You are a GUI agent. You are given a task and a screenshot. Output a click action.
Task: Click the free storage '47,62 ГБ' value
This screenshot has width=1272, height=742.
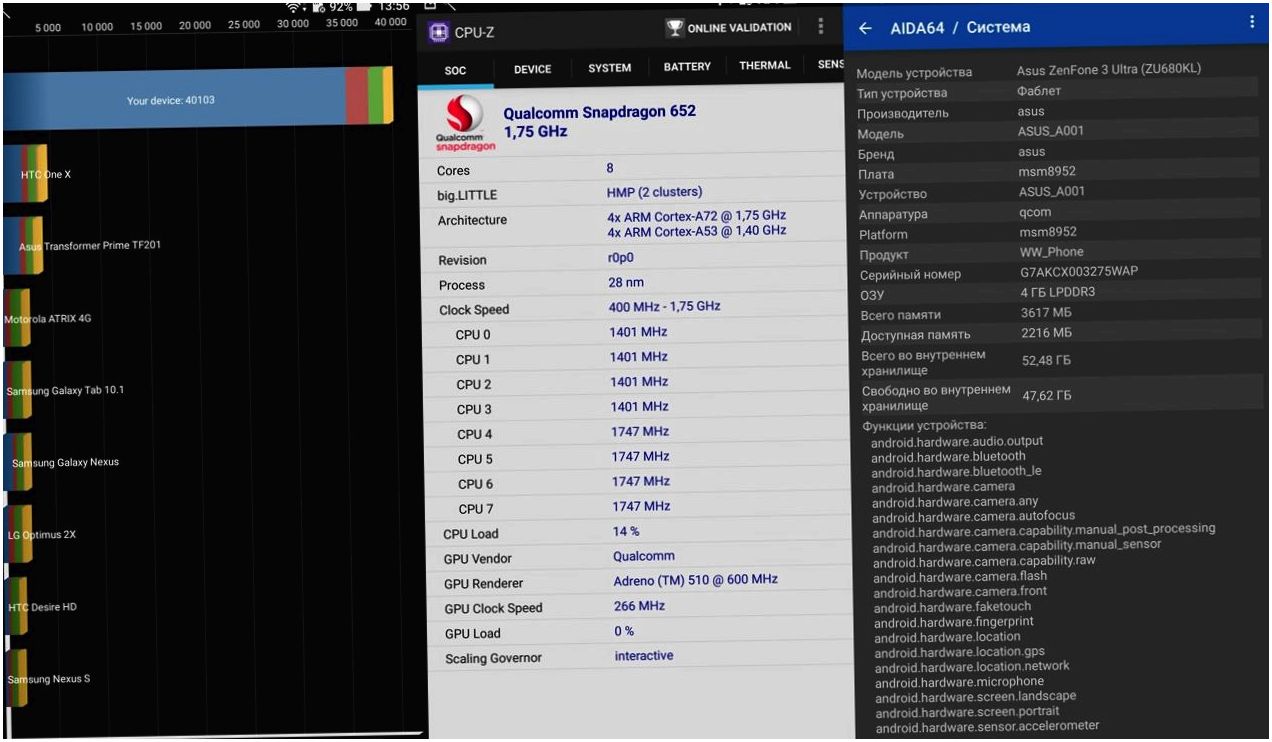(x=1047, y=396)
